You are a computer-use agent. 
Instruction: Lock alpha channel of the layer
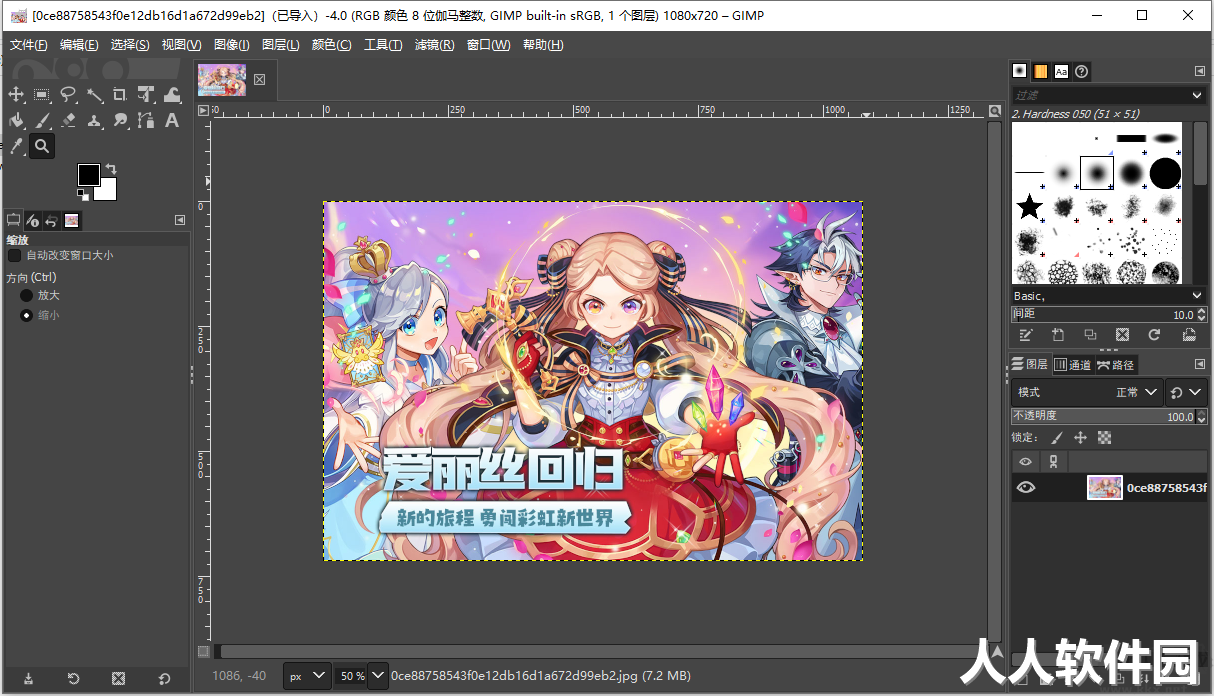pos(1104,438)
